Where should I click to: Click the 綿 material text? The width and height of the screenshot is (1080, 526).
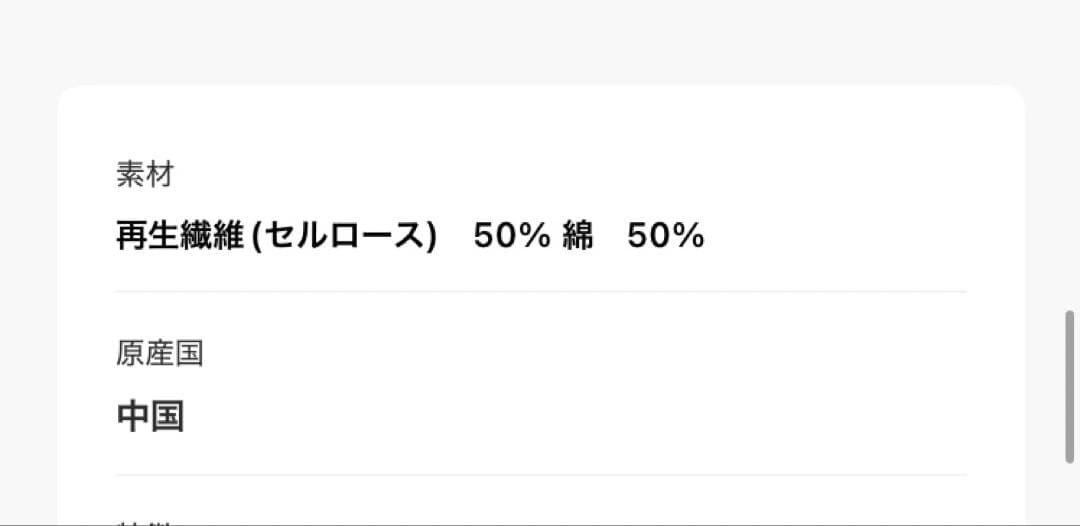(x=577, y=236)
